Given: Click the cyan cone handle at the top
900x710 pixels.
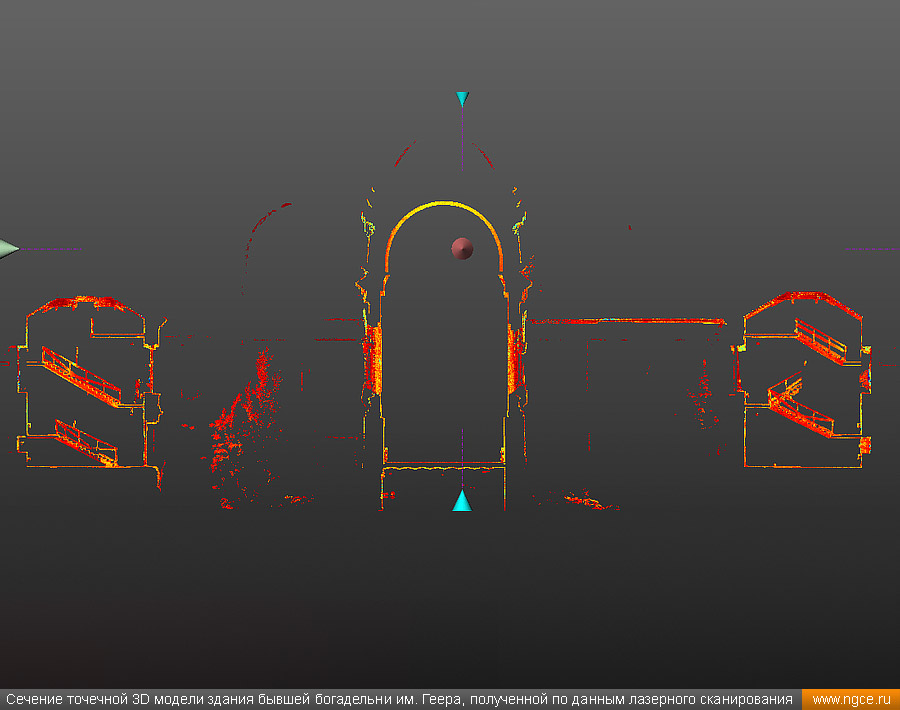Looking at the screenshot, I should pos(462,99).
